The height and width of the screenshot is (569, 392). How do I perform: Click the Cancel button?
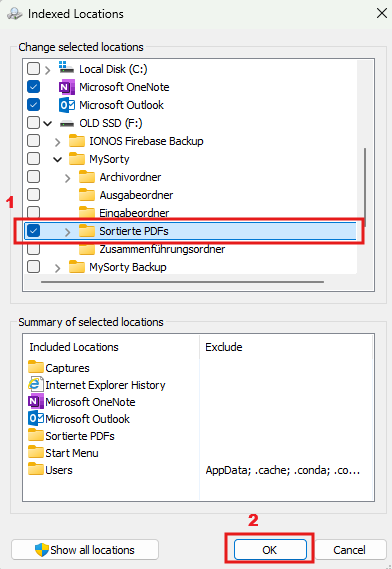coord(350,550)
